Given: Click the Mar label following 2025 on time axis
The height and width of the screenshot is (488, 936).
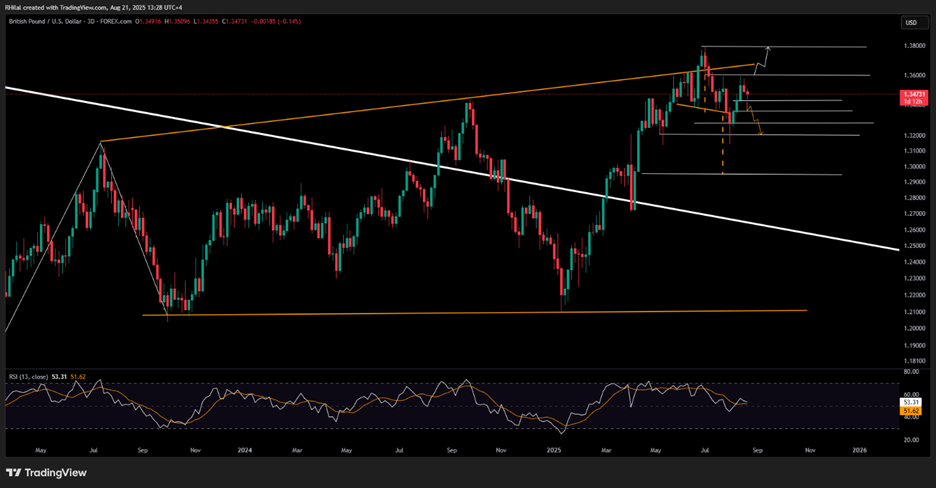Looking at the screenshot, I should 606,450.
